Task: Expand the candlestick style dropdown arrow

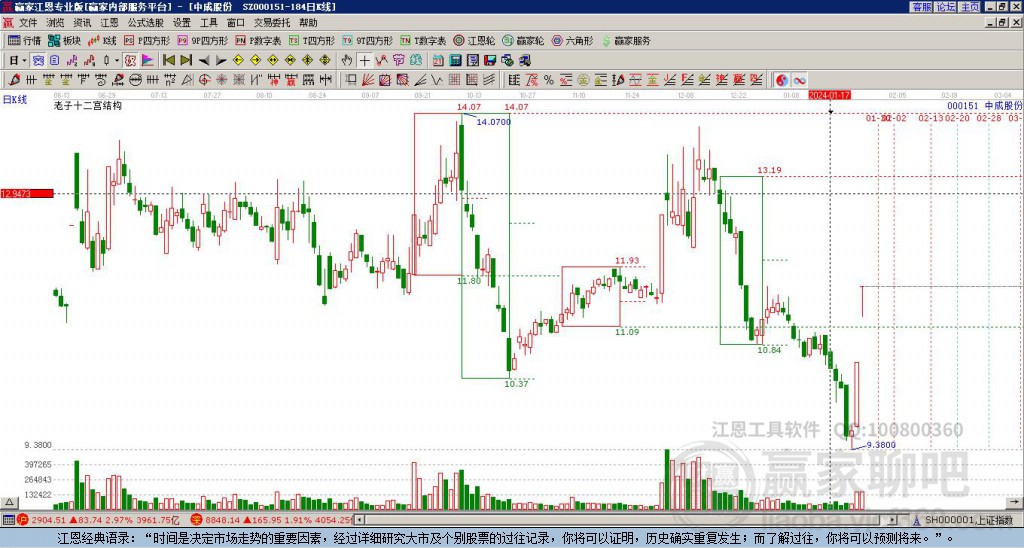Action: coord(117,60)
